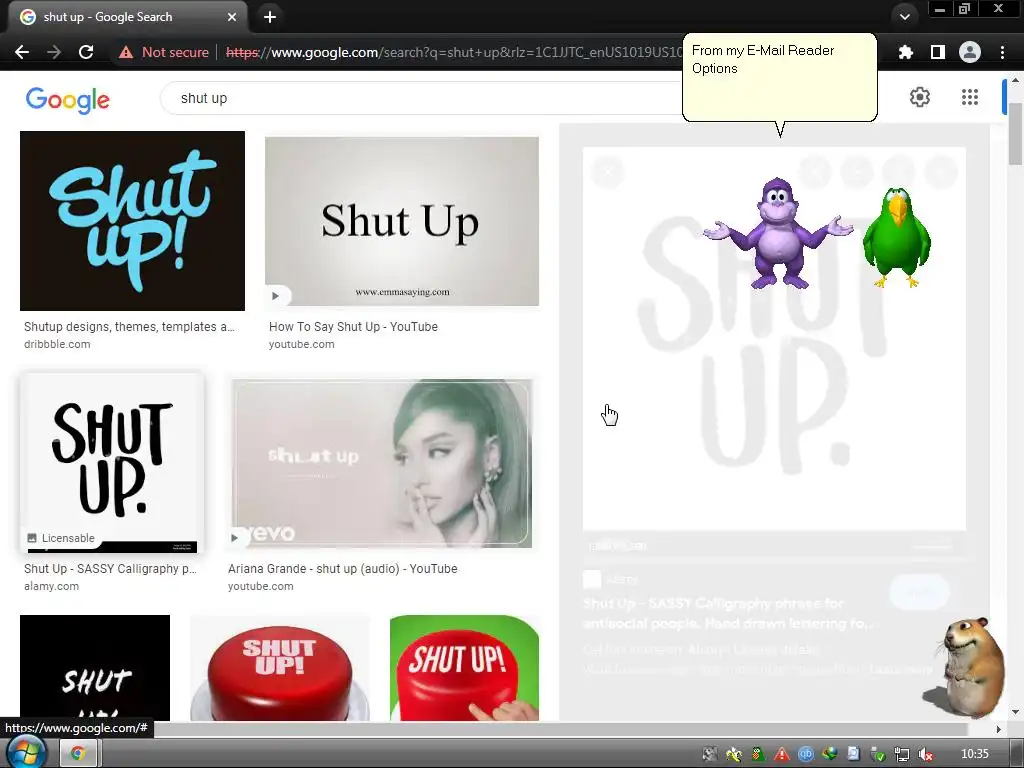Open the red SHUT UP! button on green image

[x=464, y=667]
